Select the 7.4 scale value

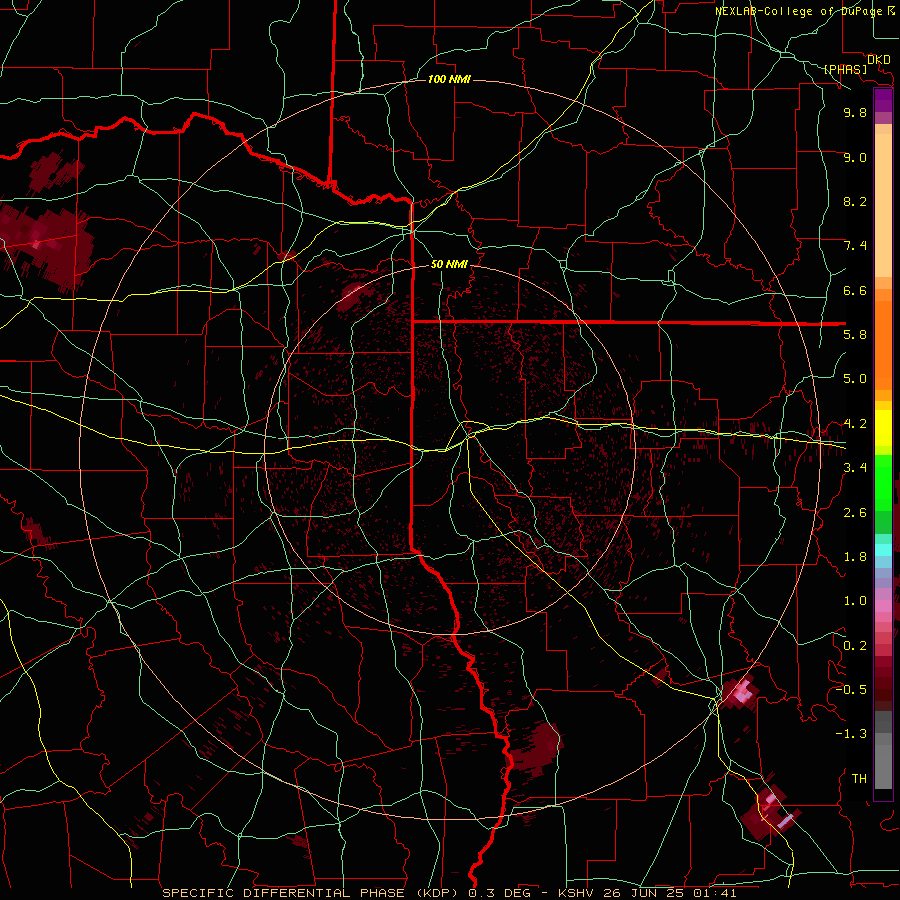(x=855, y=246)
